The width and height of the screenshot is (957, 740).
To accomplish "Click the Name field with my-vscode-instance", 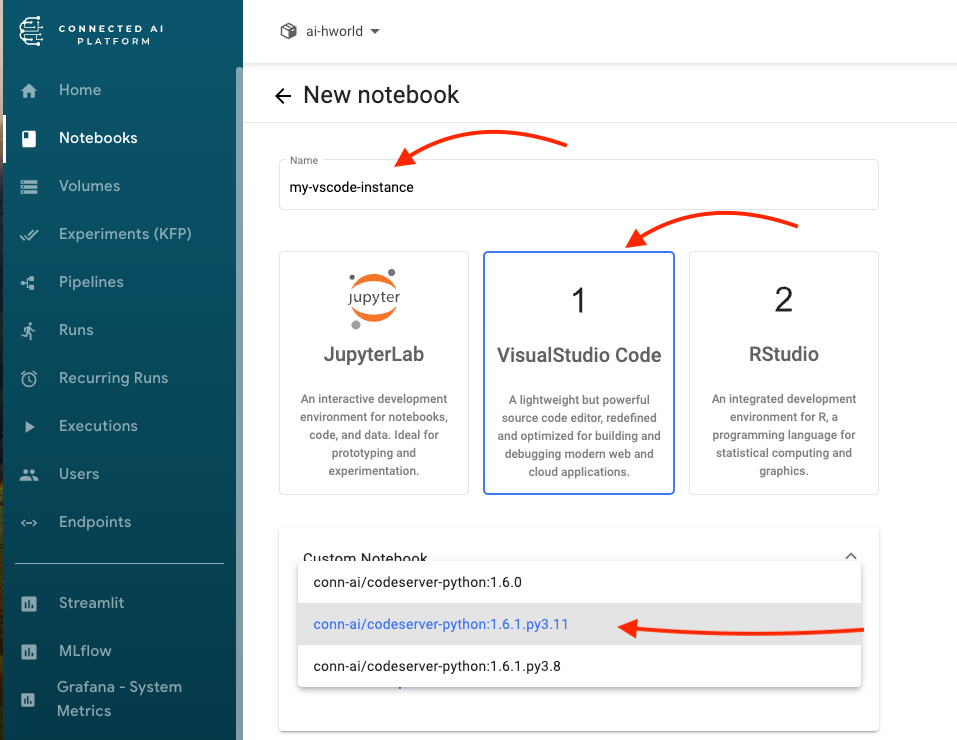I will point(579,184).
